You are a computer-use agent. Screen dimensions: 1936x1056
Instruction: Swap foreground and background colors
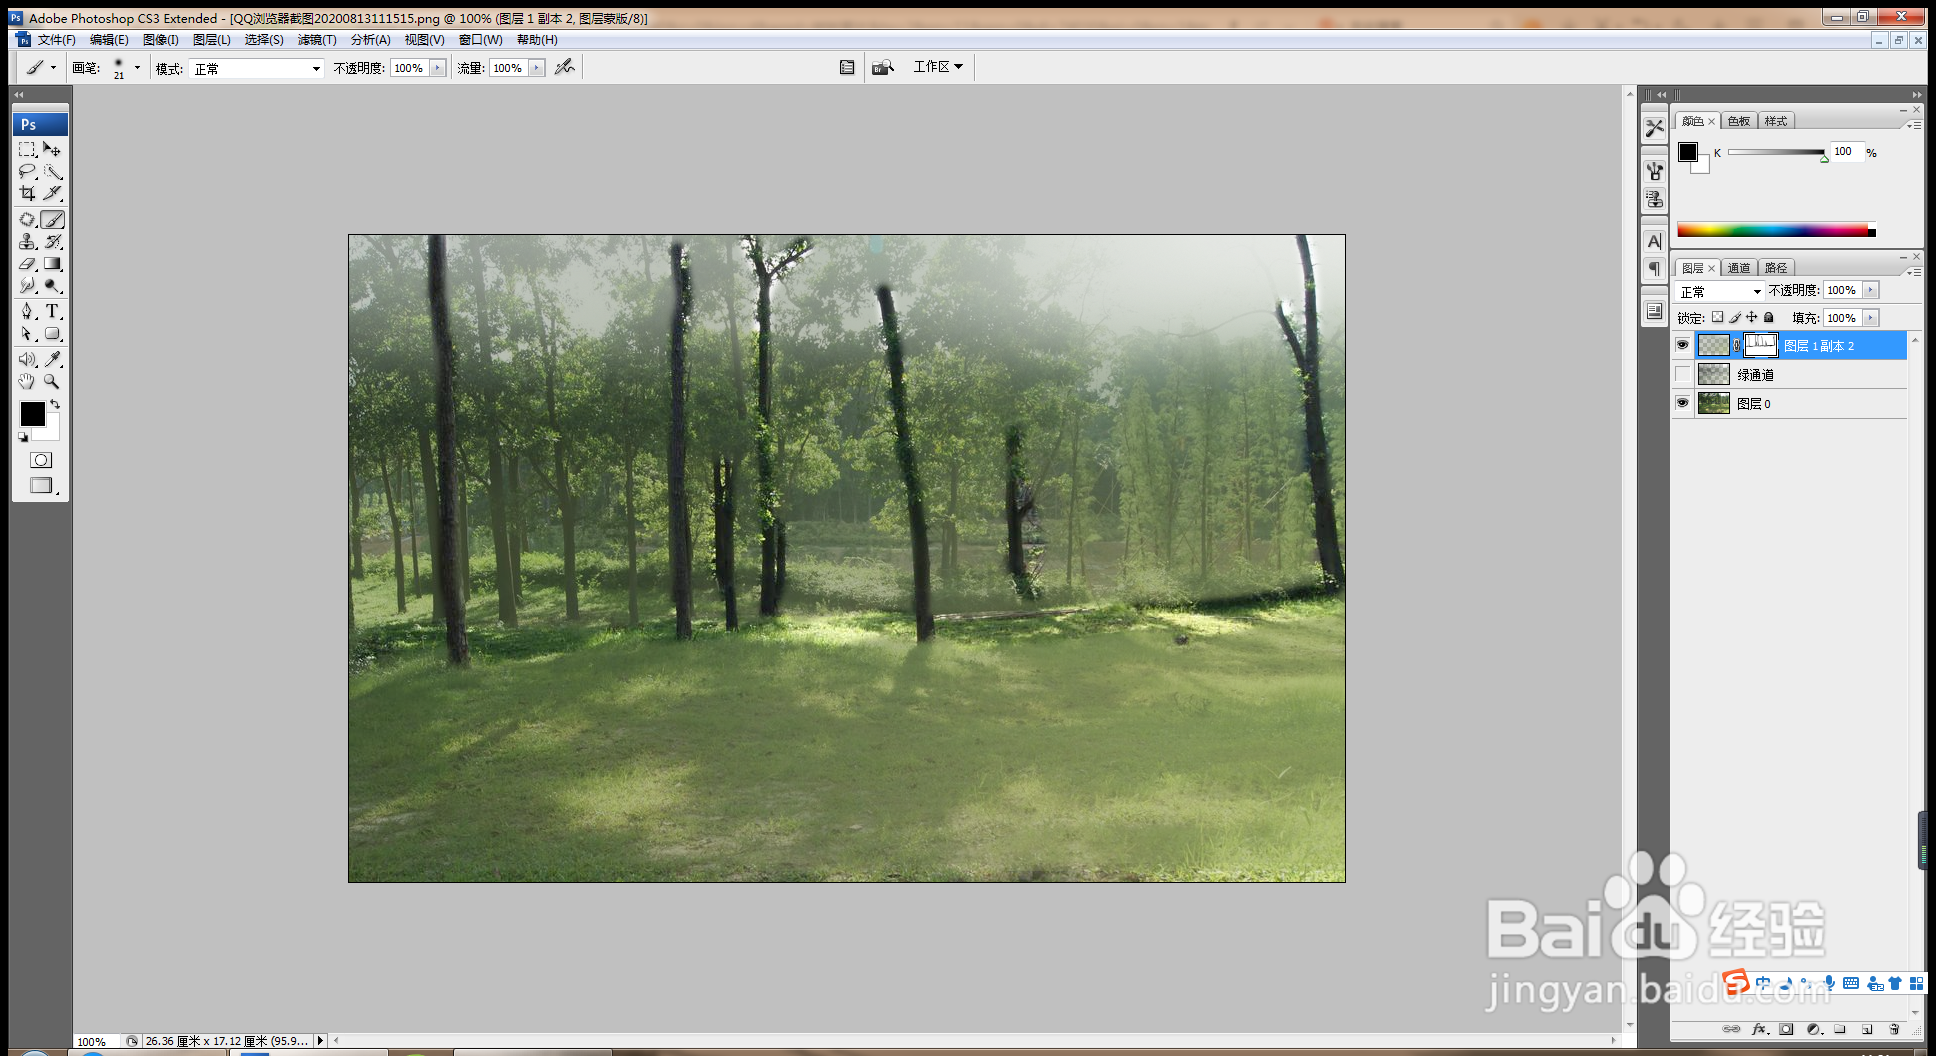(55, 404)
